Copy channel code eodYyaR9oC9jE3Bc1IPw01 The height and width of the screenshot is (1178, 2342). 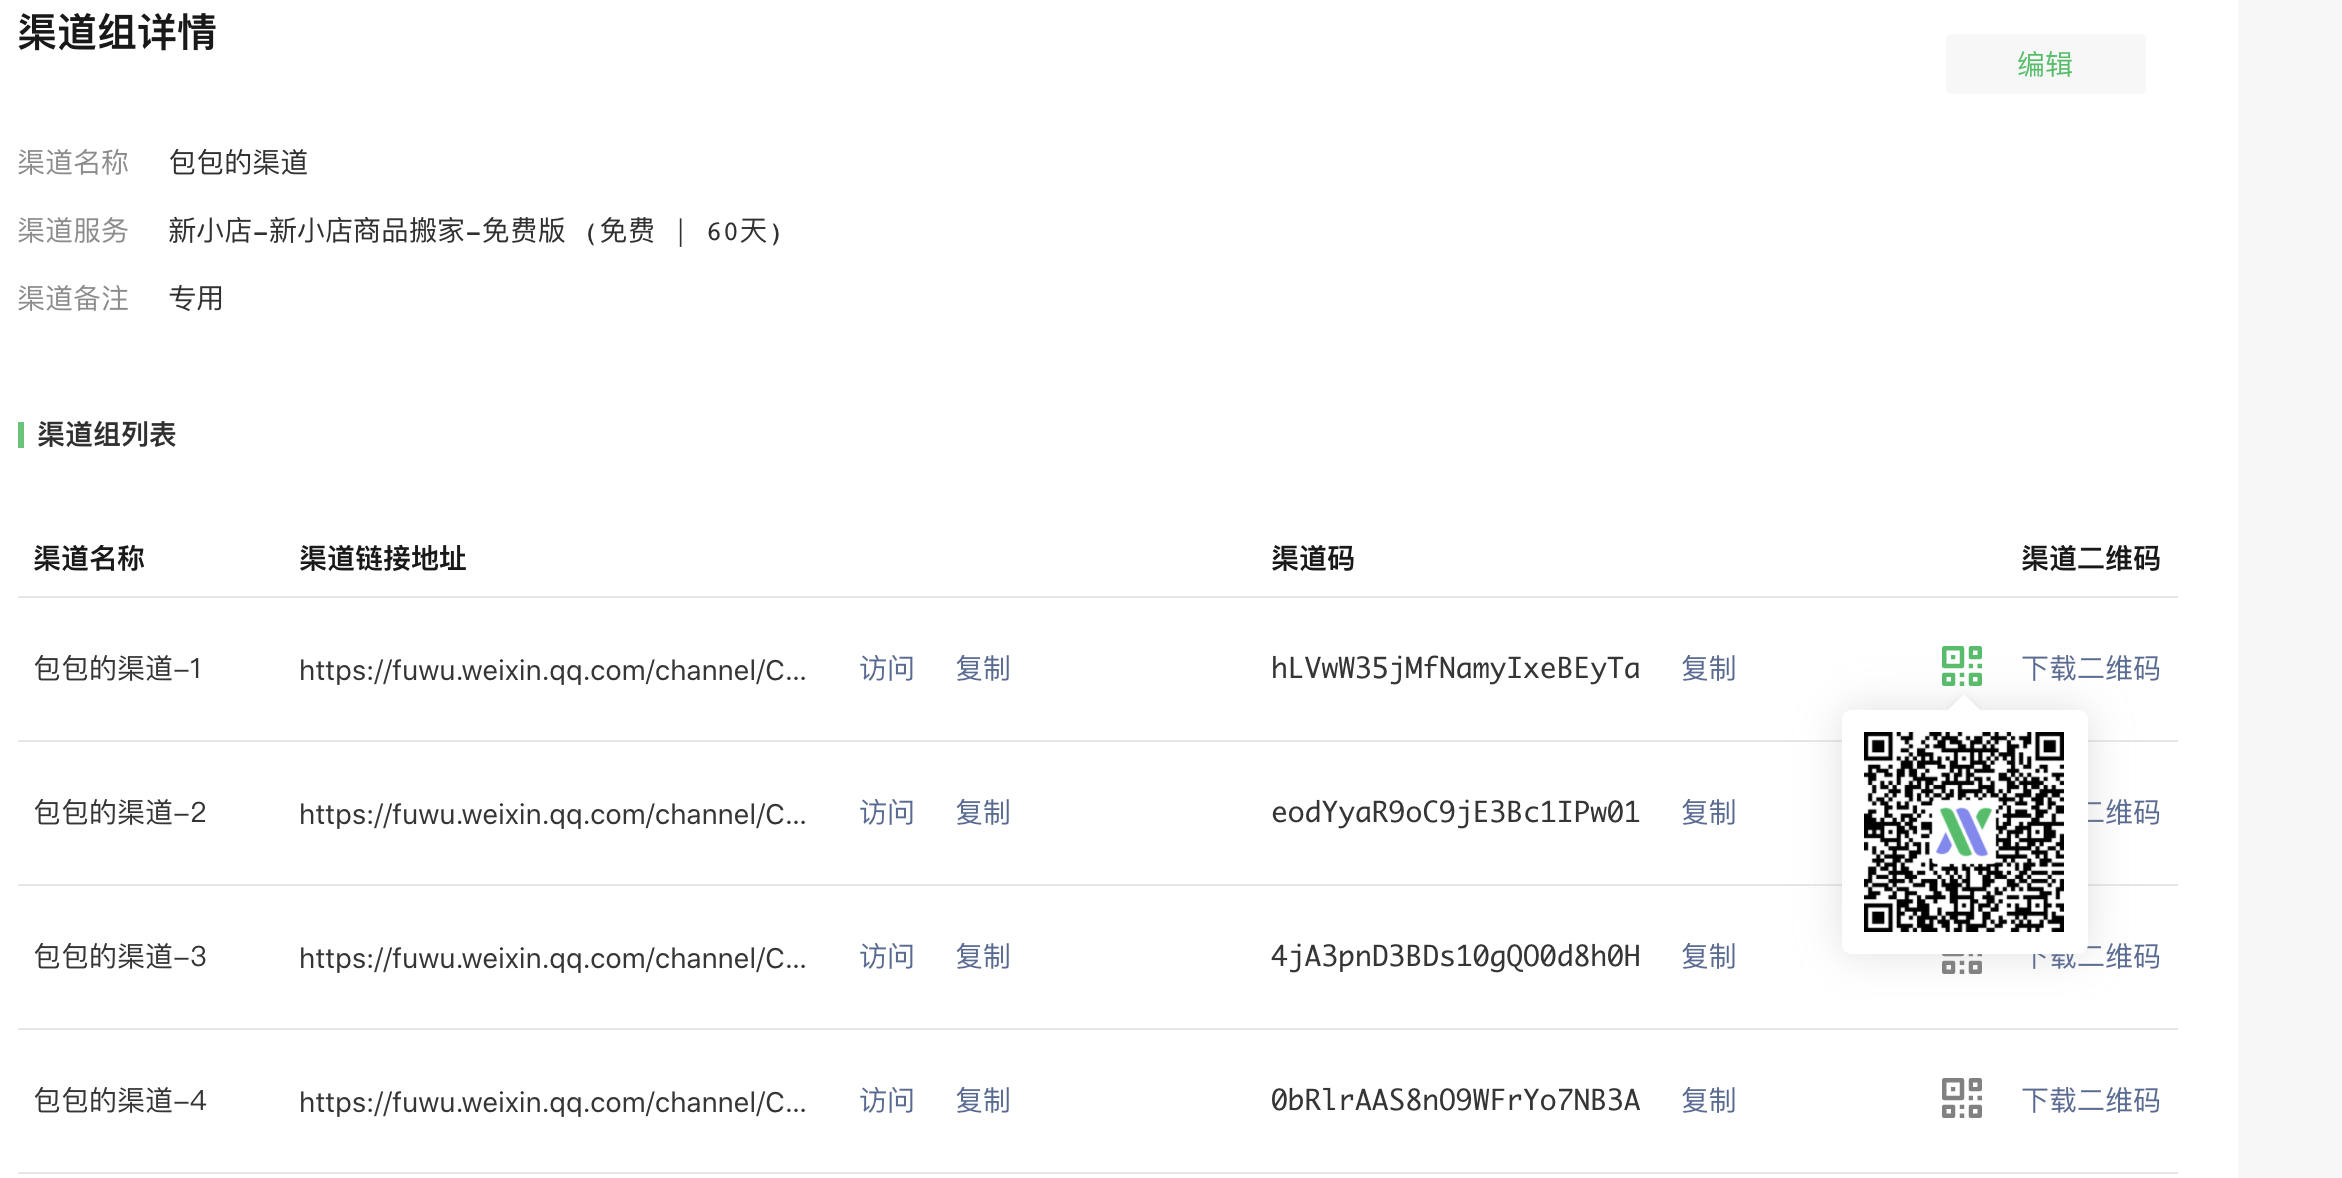pos(1709,812)
